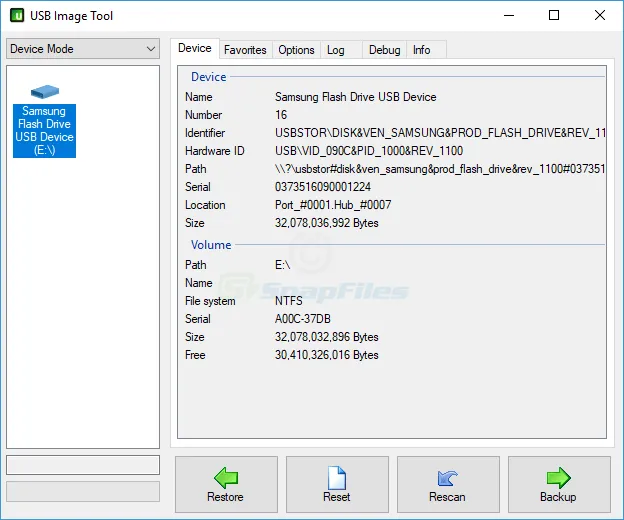
Task: Click the File system field label
Action: point(210,301)
